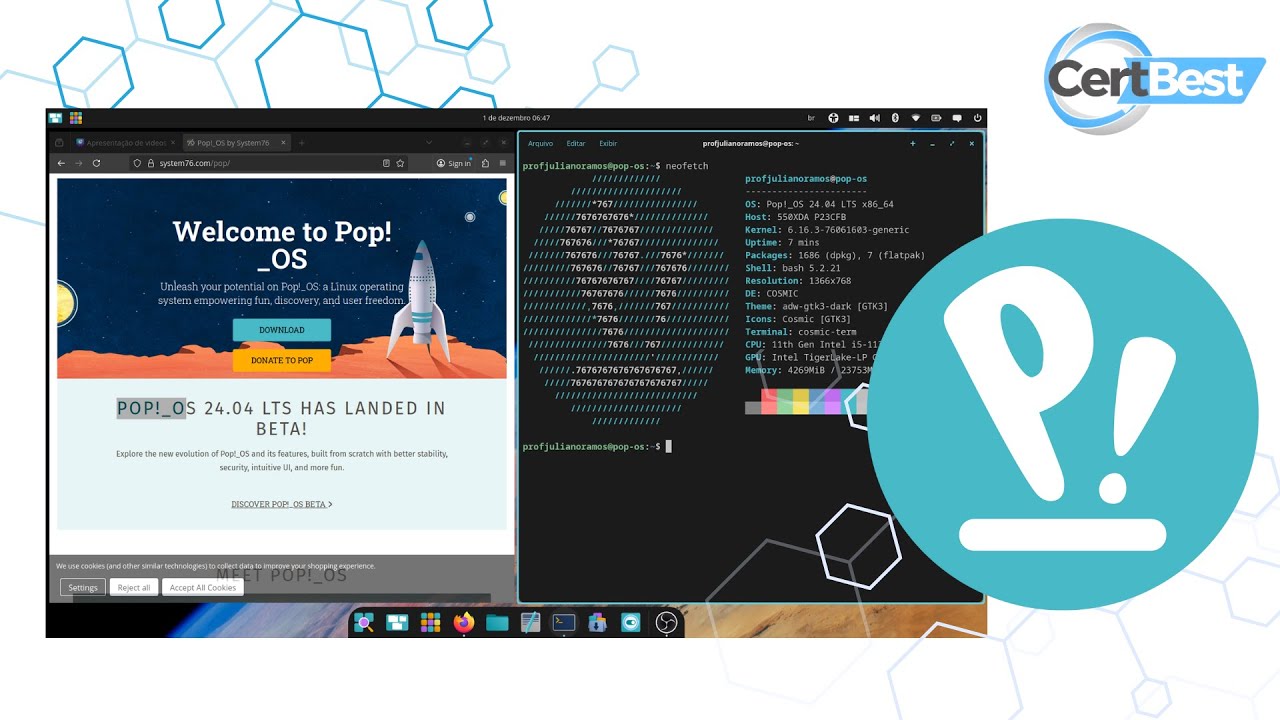
Task: Click the 'Welcome to Pop!_OS' heading
Action: (282, 245)
